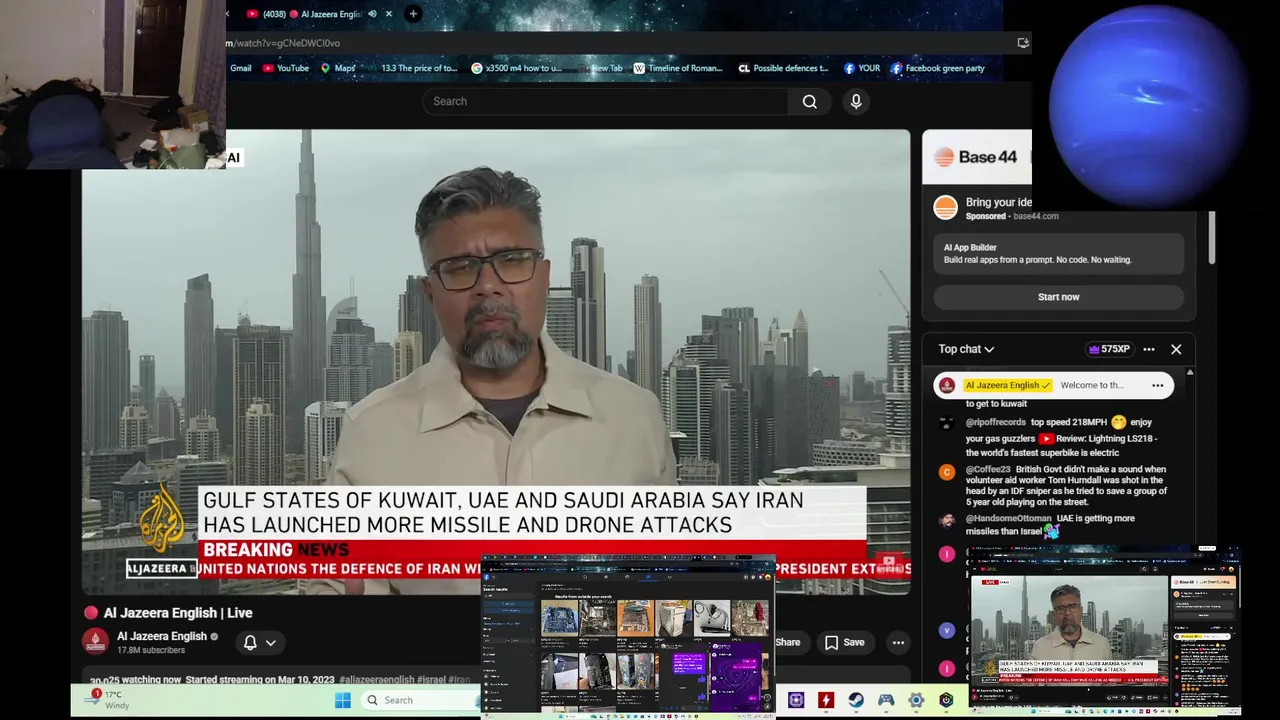Viewport: 1280px width, 720px height.
Task: Click in the YouTube search field
Action: coord(606,101)
